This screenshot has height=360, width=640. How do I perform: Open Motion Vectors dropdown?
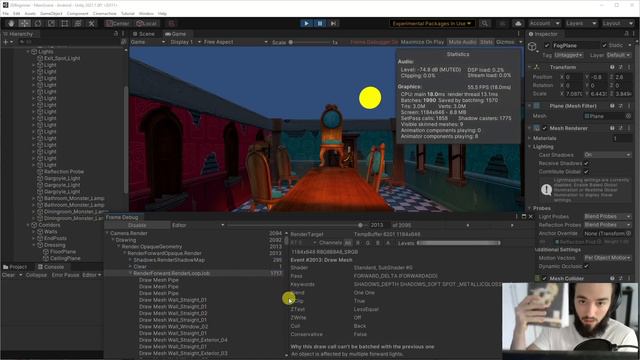point(607,258)
